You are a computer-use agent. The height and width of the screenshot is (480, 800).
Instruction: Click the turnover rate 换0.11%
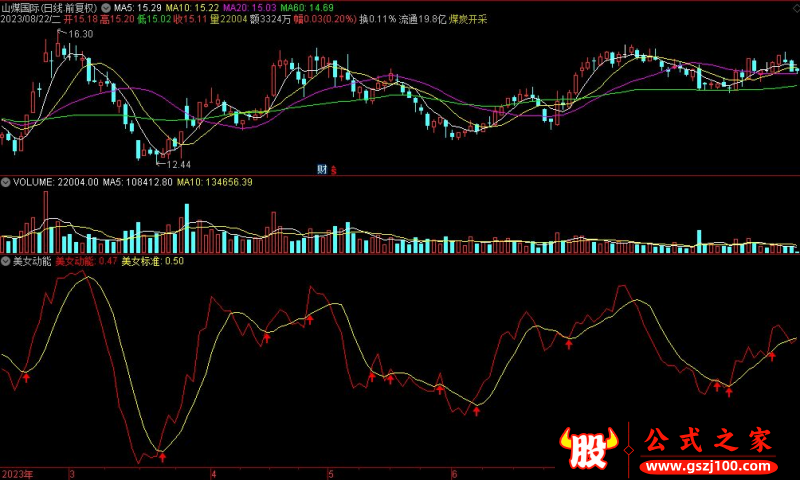pyautogui.click(x=378, y=19)
